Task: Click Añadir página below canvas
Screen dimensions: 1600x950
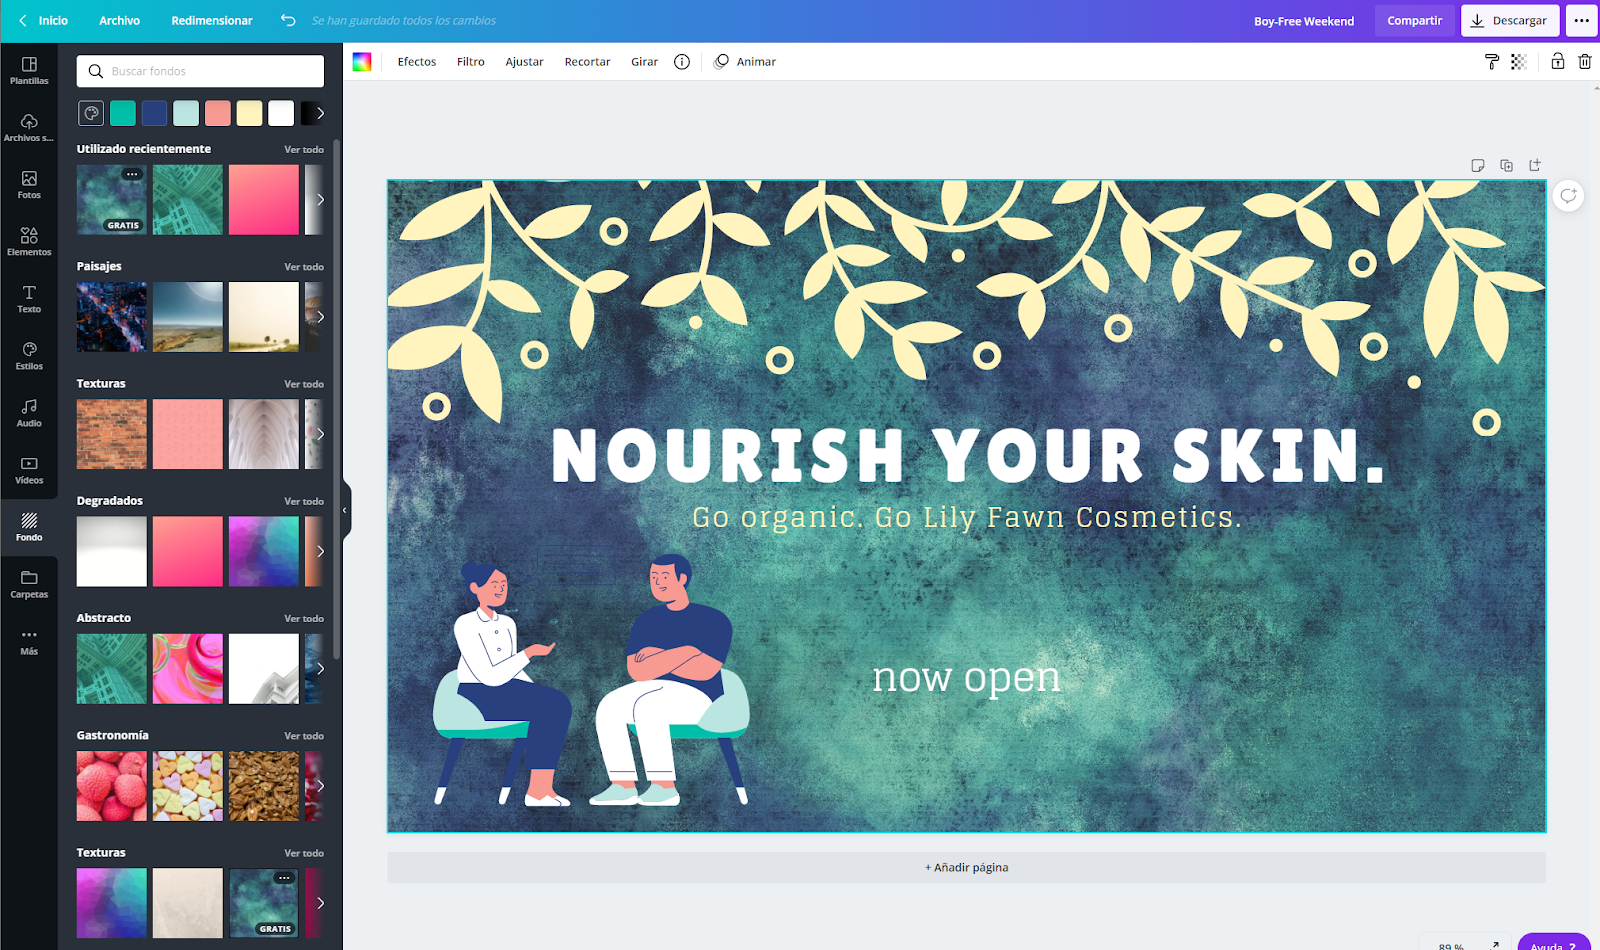Action: click(x=966, y=867)
